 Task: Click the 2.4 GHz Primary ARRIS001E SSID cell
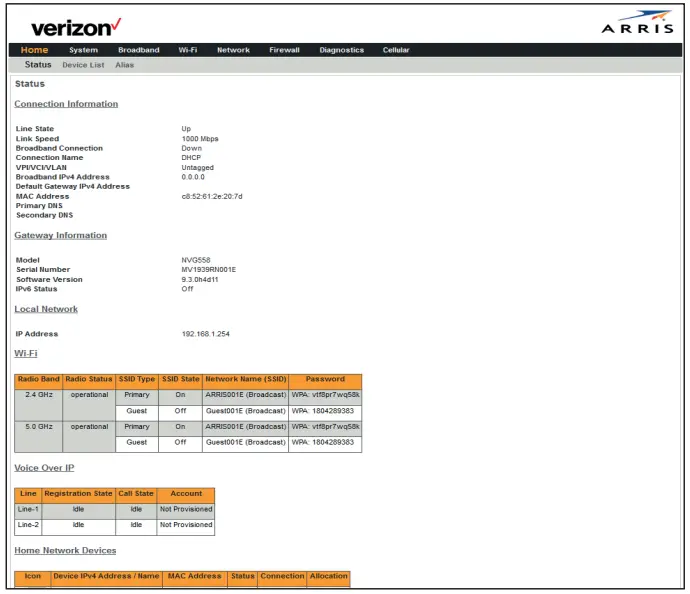pos(246,395)
